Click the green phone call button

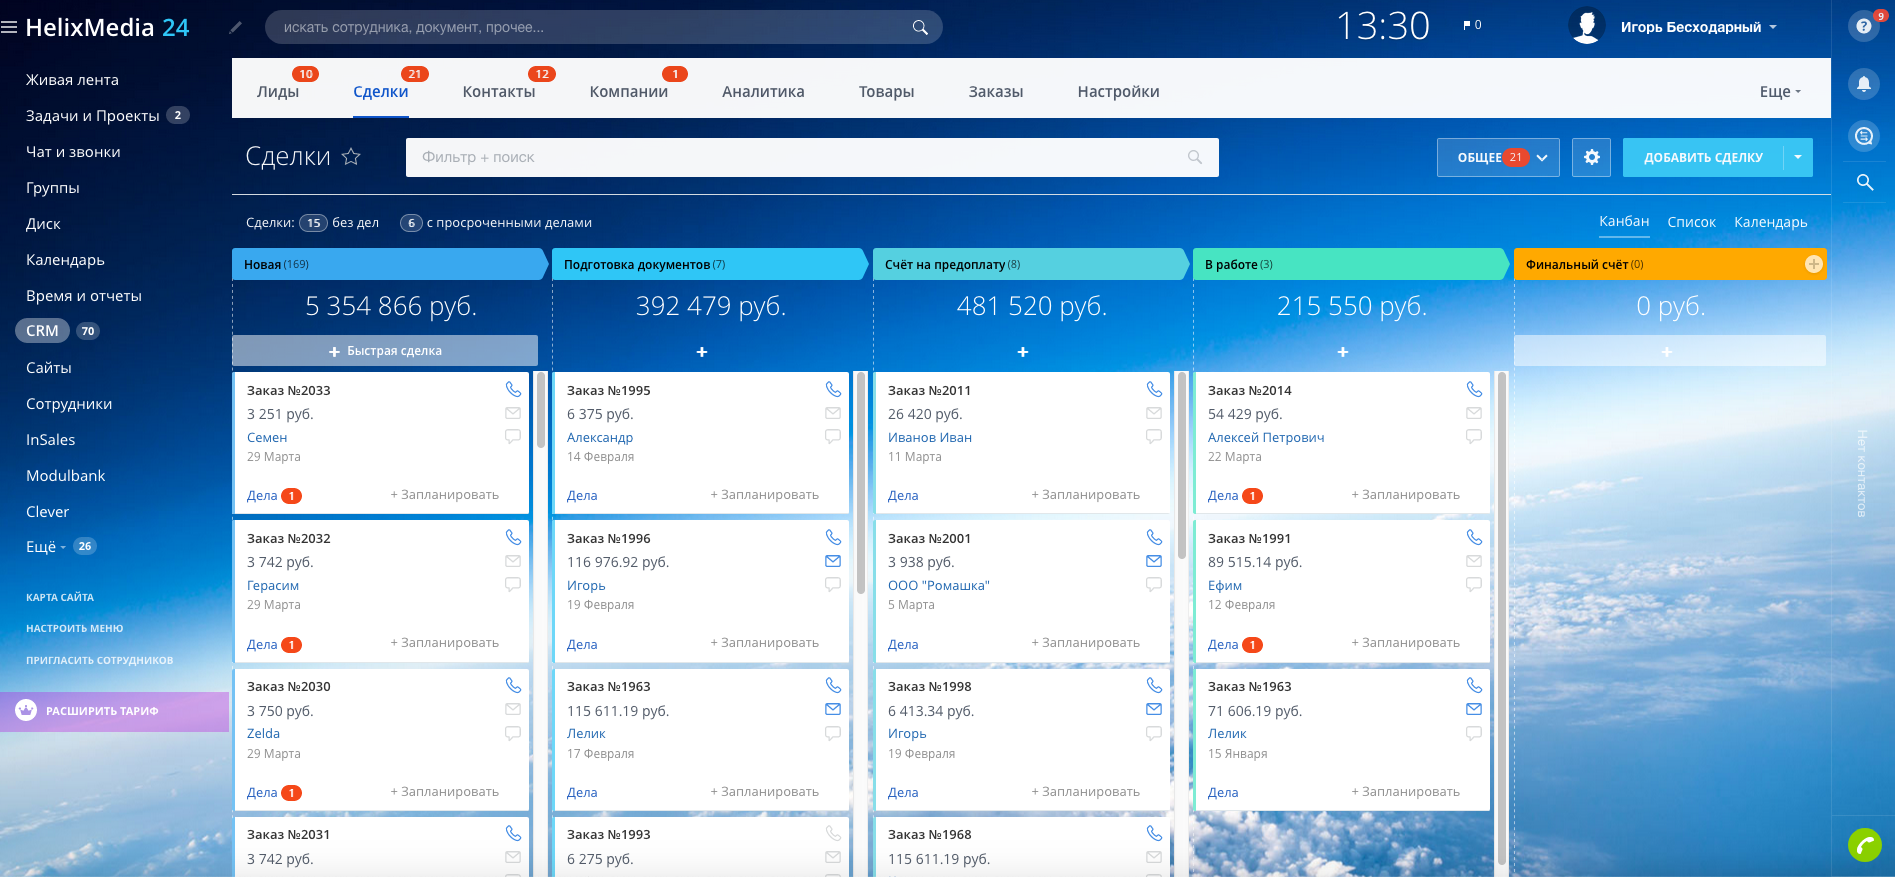tap(1865, 845)
